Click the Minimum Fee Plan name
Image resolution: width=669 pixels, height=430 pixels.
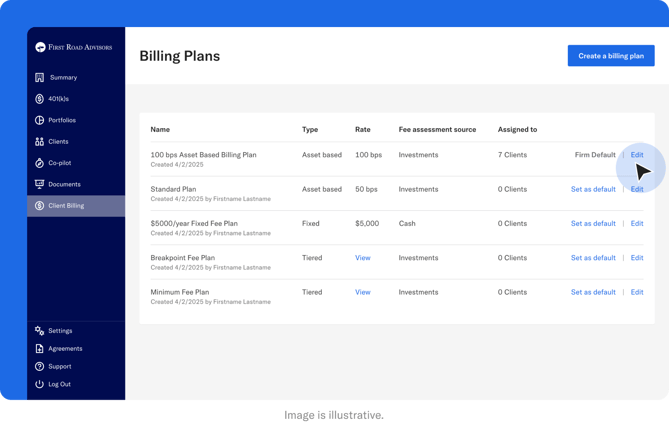(x=180, y=292)
